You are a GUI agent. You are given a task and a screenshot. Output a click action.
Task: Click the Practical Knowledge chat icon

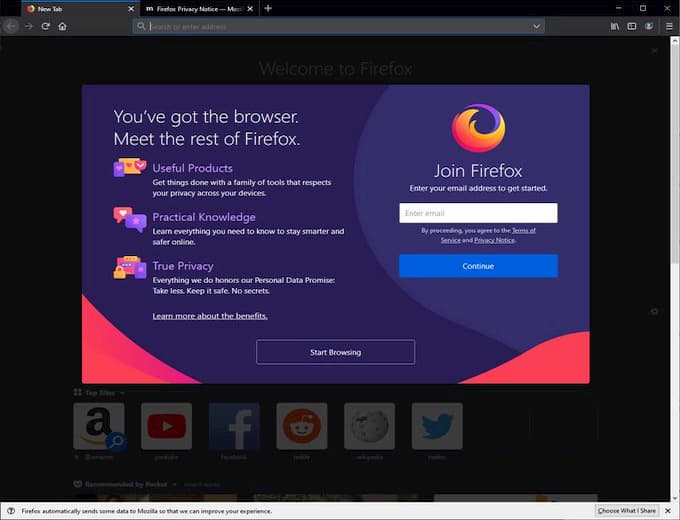click(130, 219)
